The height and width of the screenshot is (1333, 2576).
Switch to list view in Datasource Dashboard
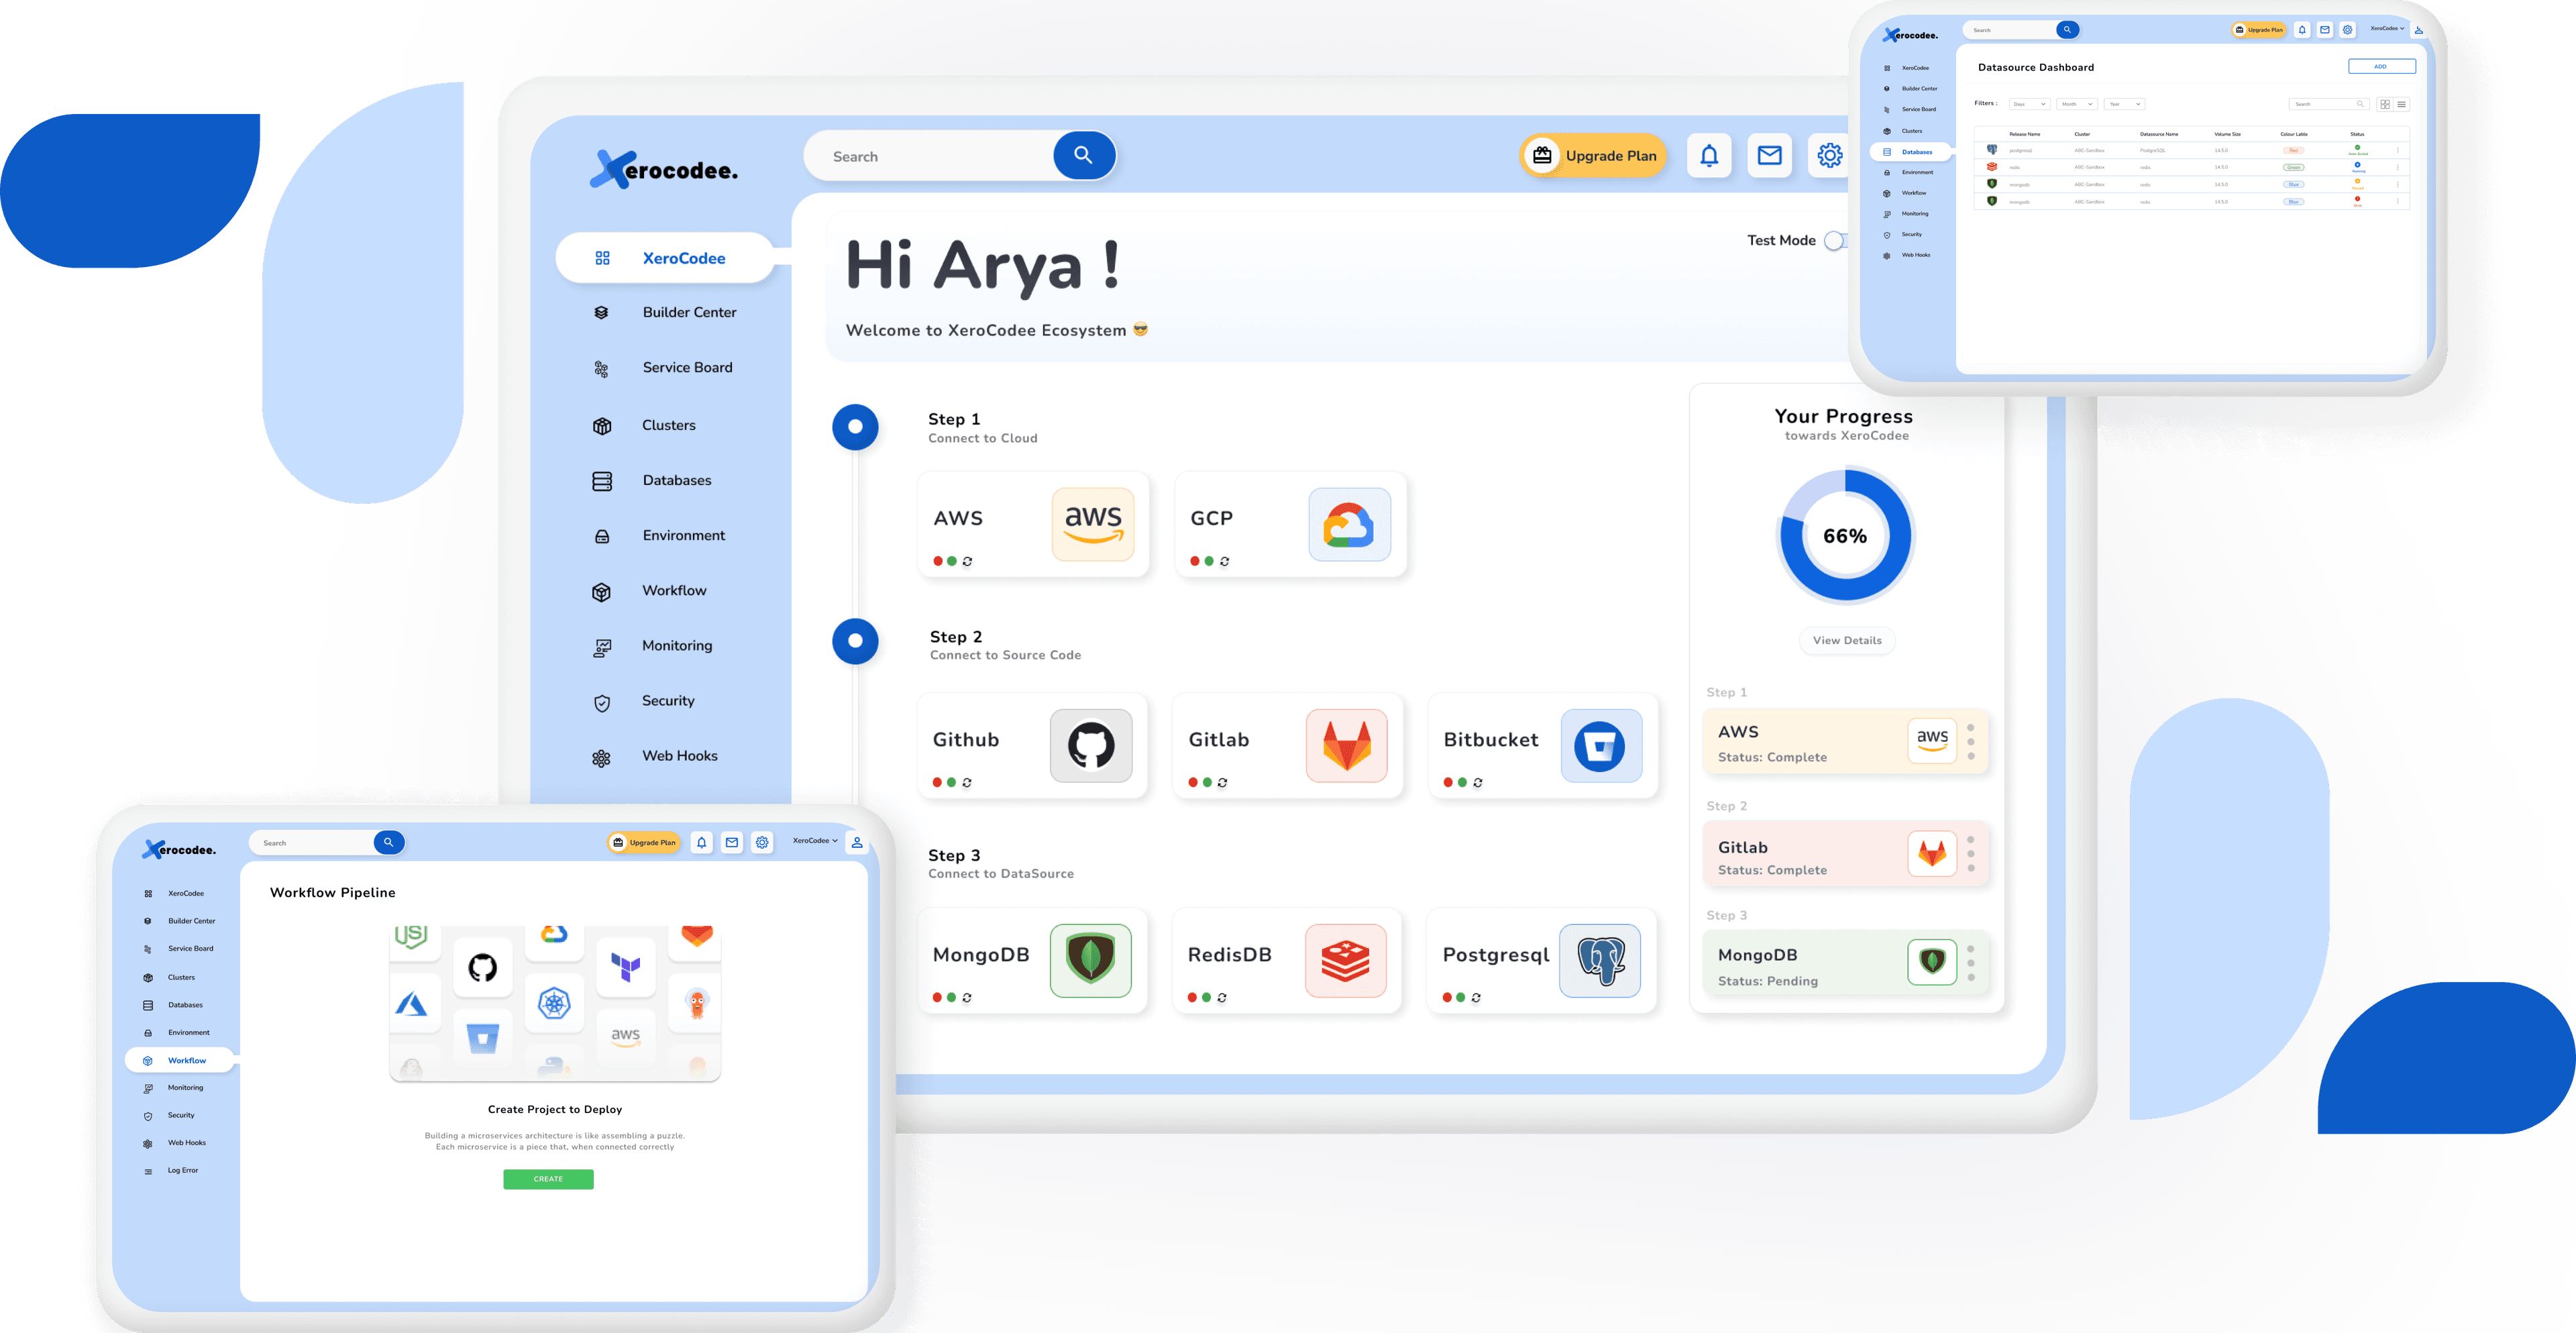(x=2401, y=104)
